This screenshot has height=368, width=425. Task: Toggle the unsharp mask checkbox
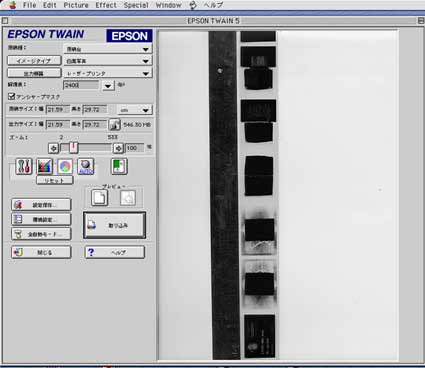[x=11, y=97]
